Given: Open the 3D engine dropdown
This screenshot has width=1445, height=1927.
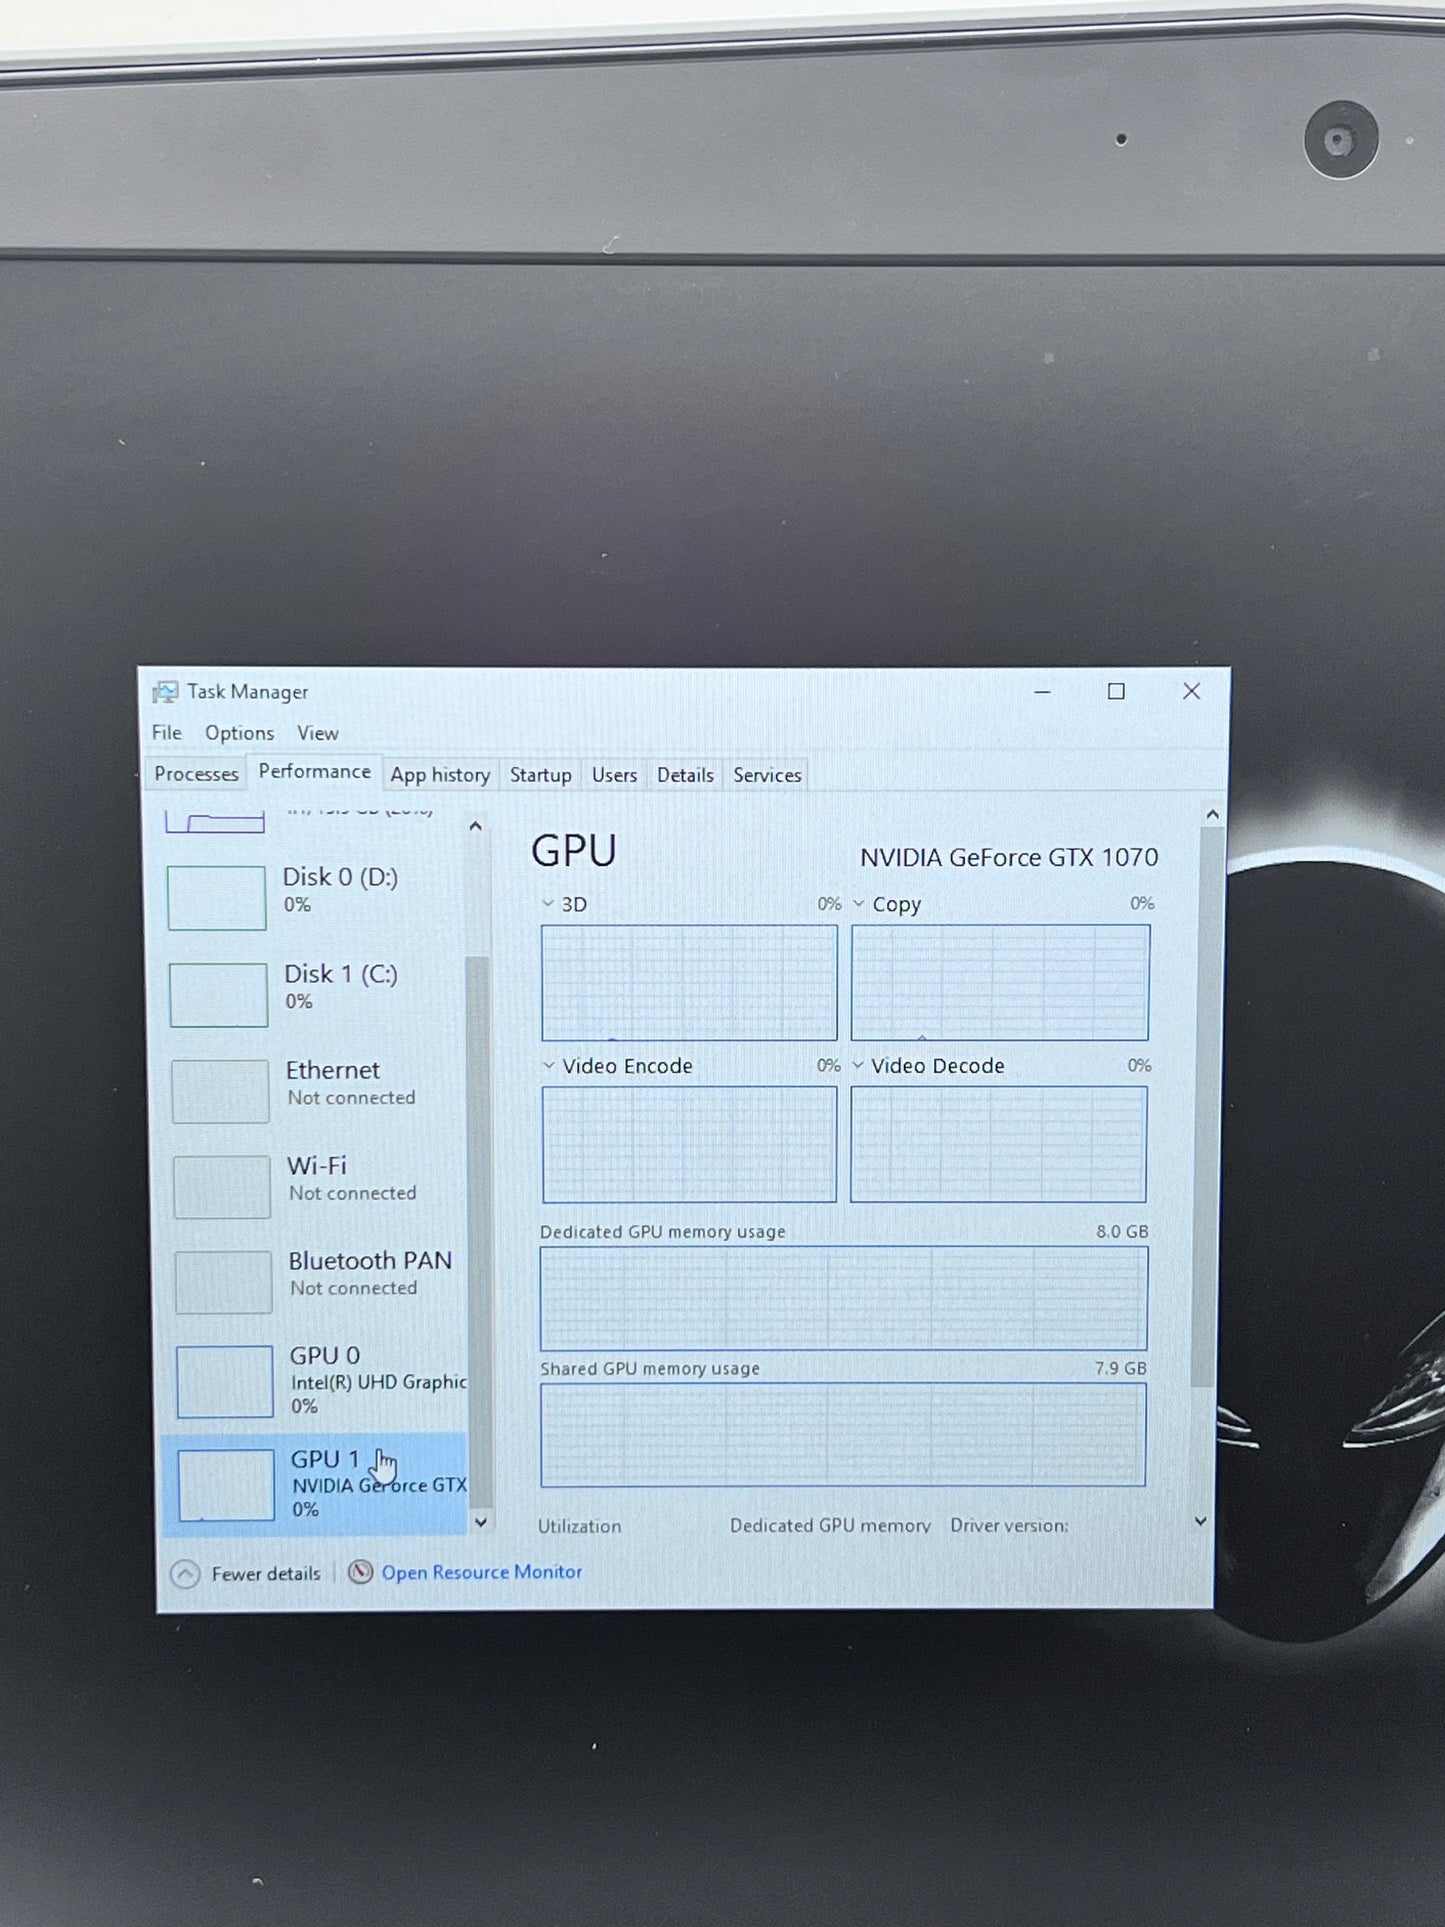Looking at the screenshot, I should pyautogui.click(x=548, y=904).
